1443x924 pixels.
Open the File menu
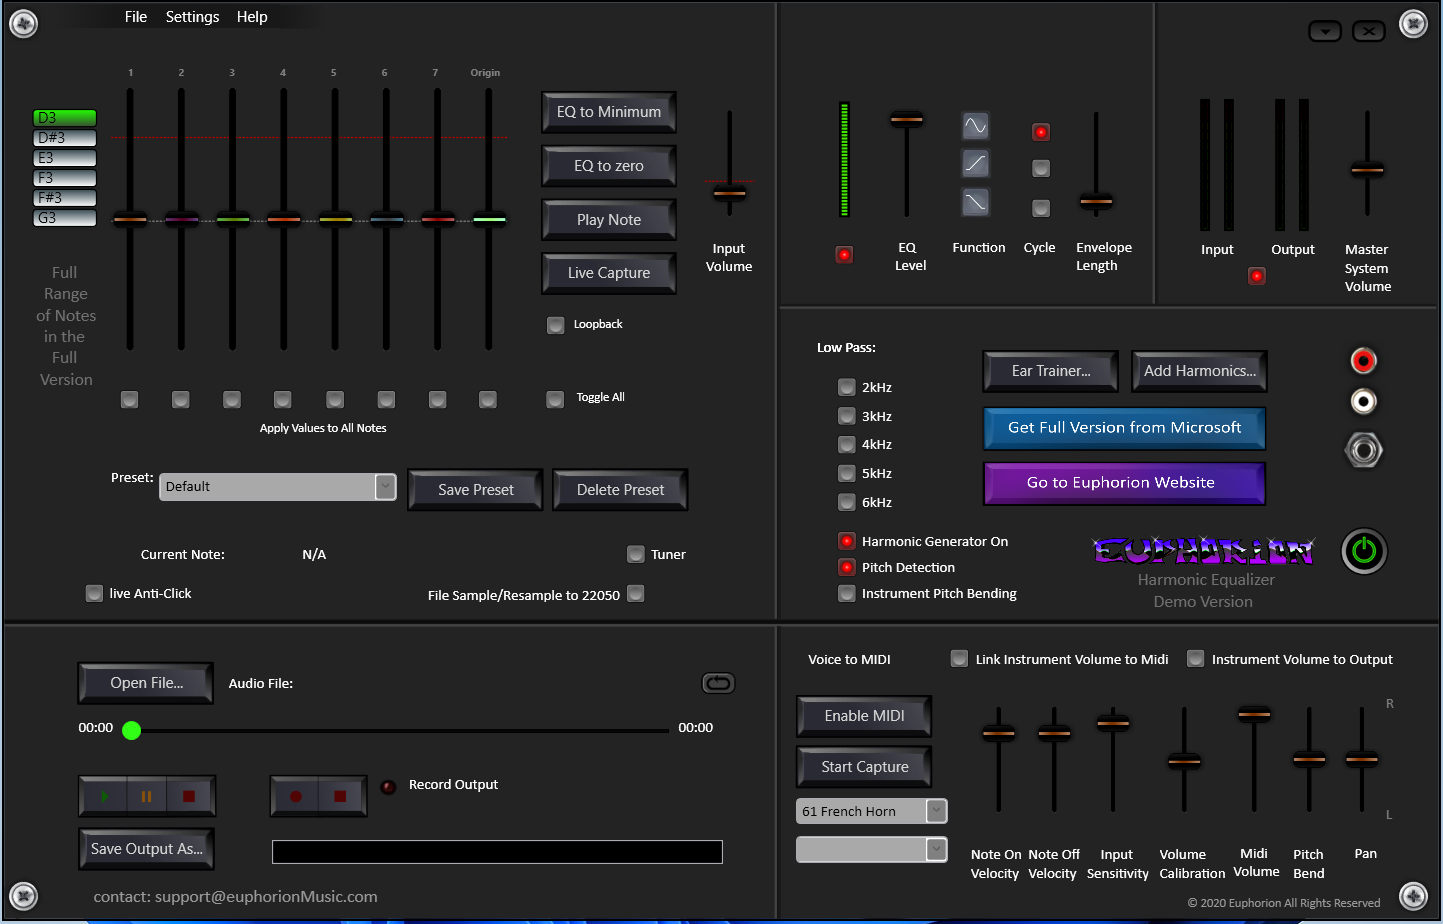point(135,16)
